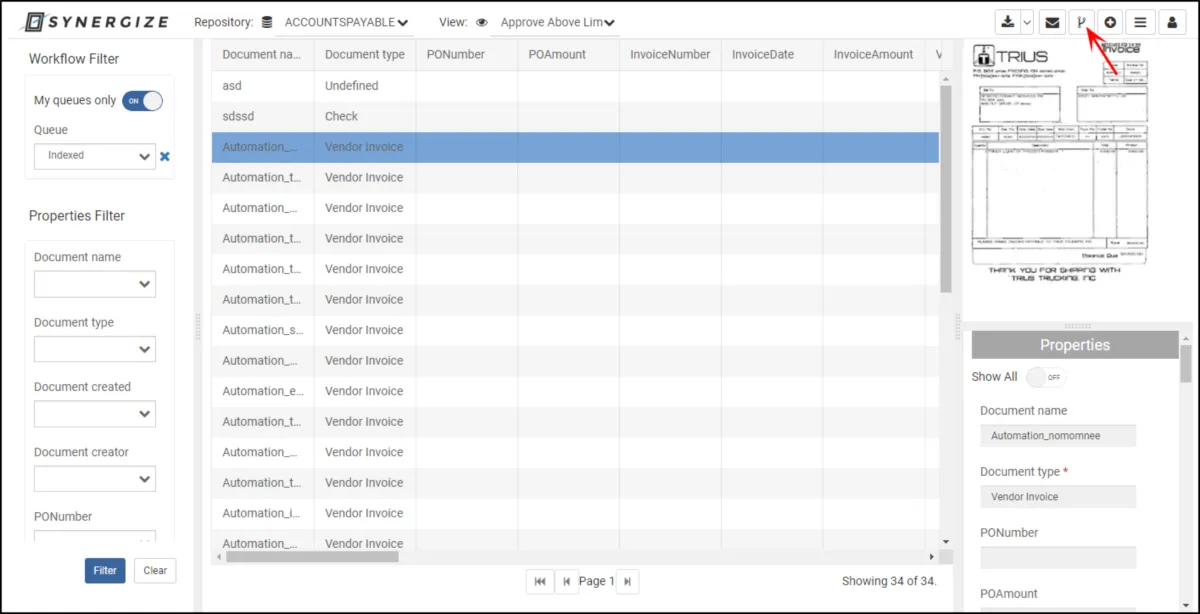Click the table's vertical scrollbar thumb

pyautogui.click(x=946, y=188)
